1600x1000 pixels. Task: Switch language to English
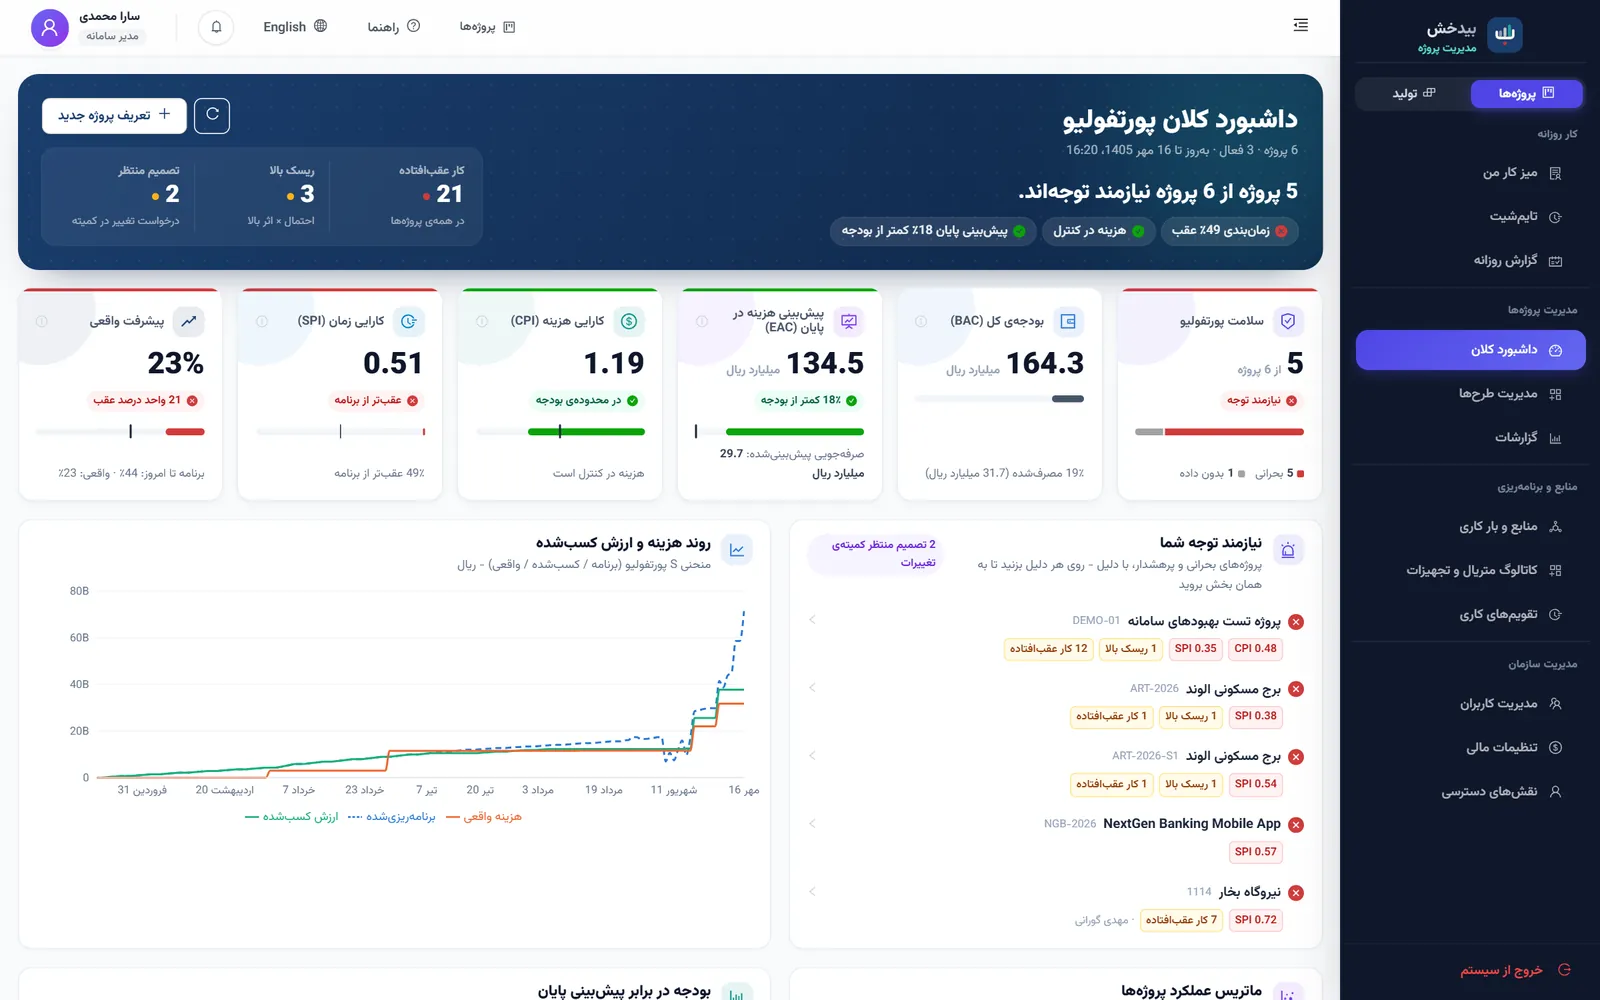(x=295, y=27)
